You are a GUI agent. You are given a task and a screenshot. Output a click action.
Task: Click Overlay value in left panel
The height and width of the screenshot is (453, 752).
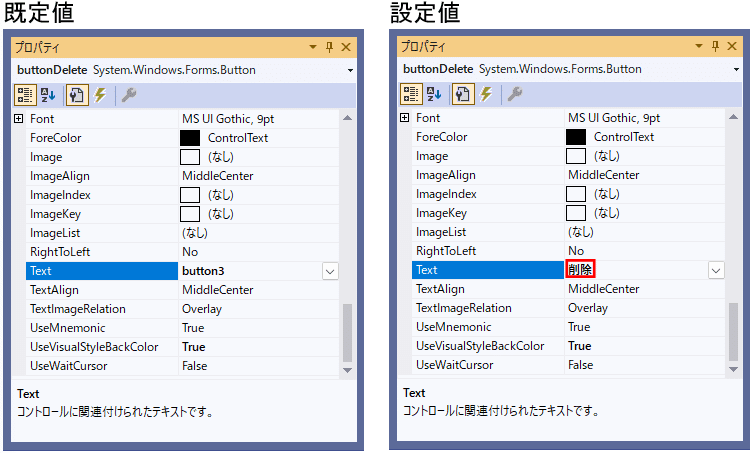[202, 309]
